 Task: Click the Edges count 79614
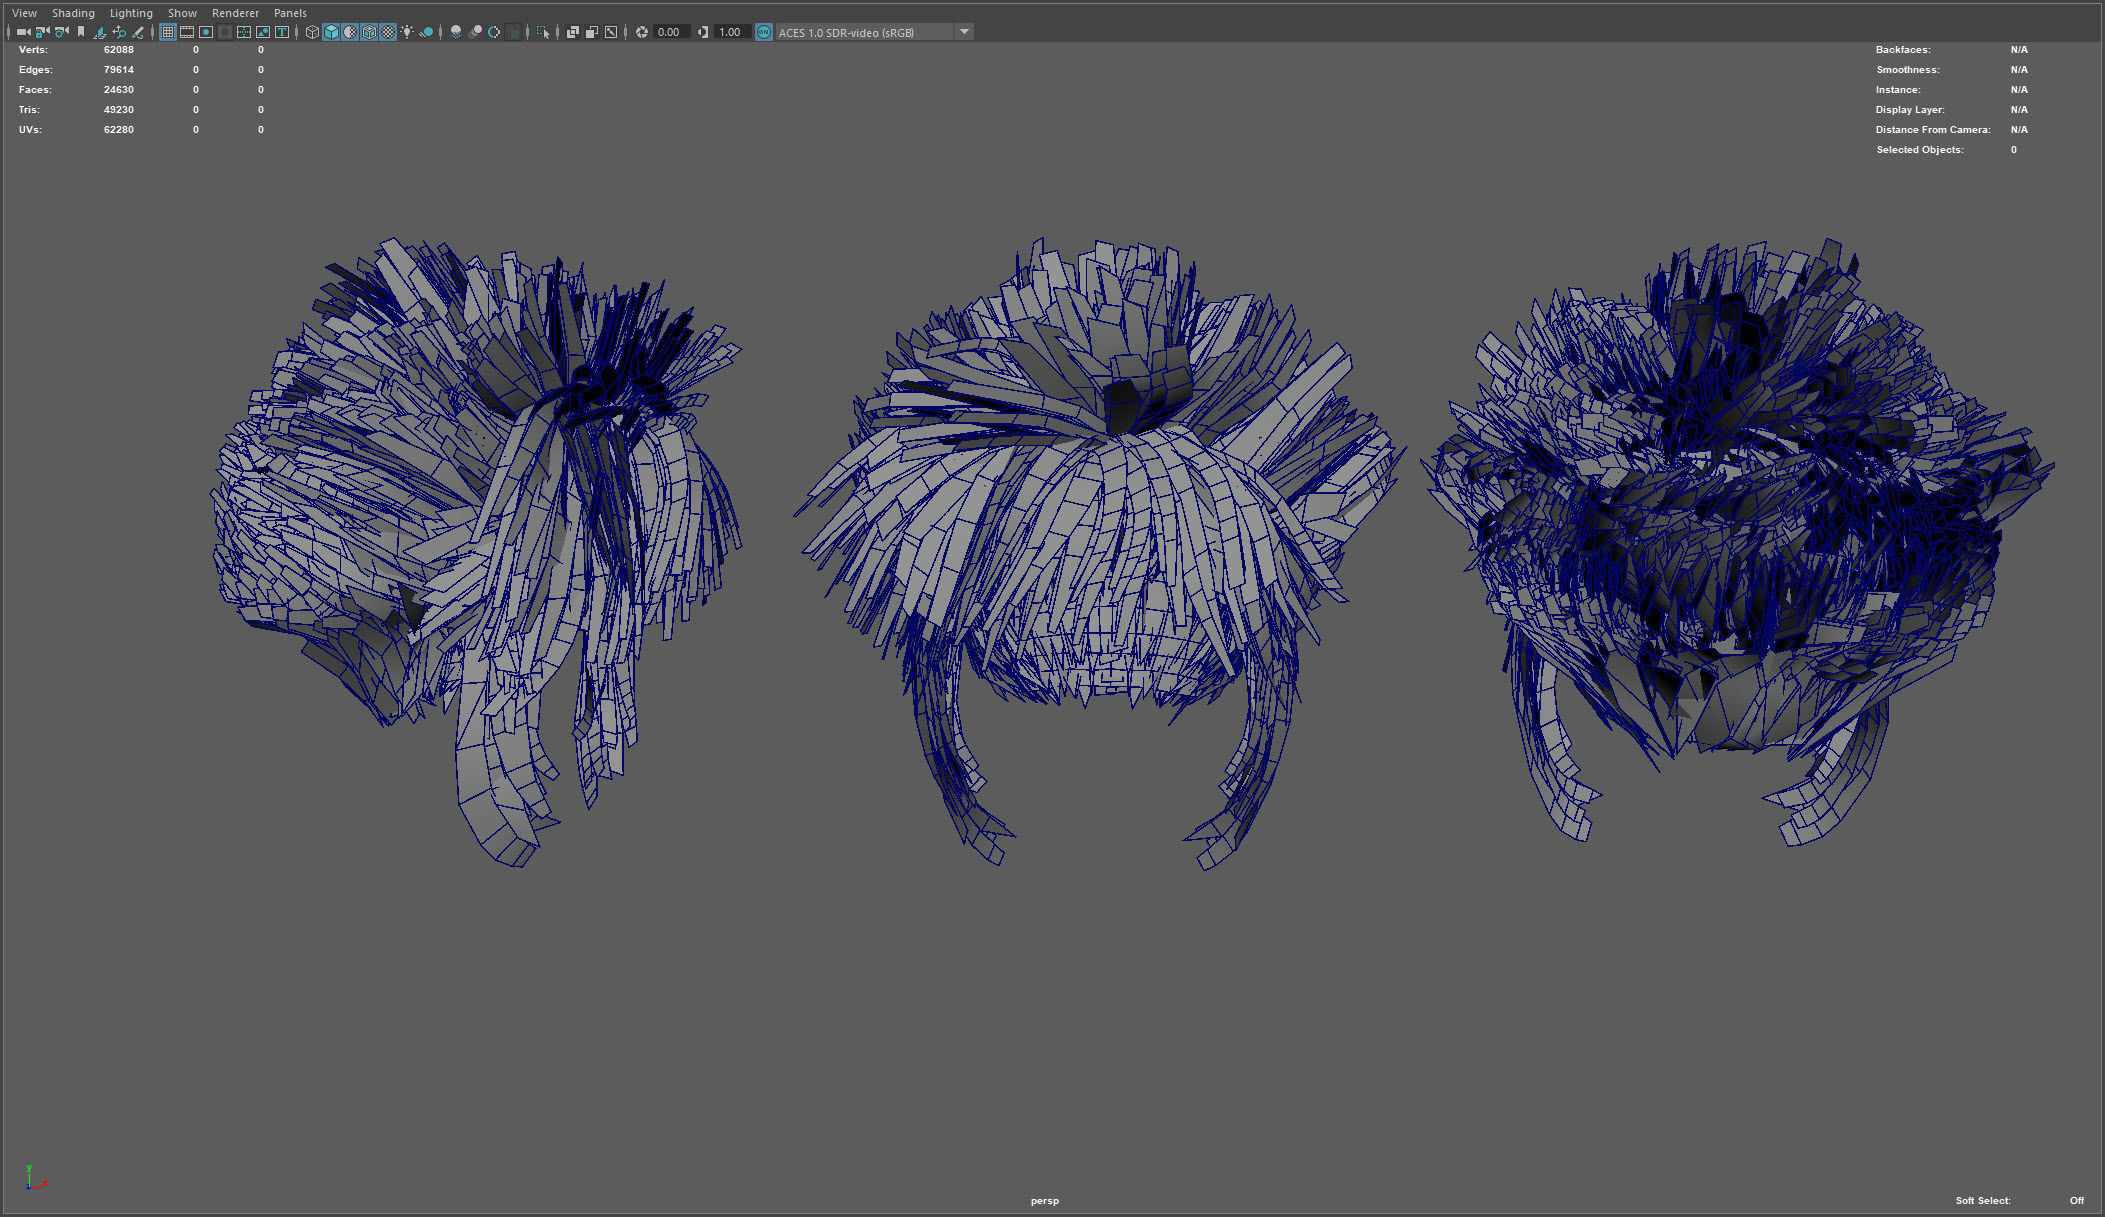[x=118, y=69]
